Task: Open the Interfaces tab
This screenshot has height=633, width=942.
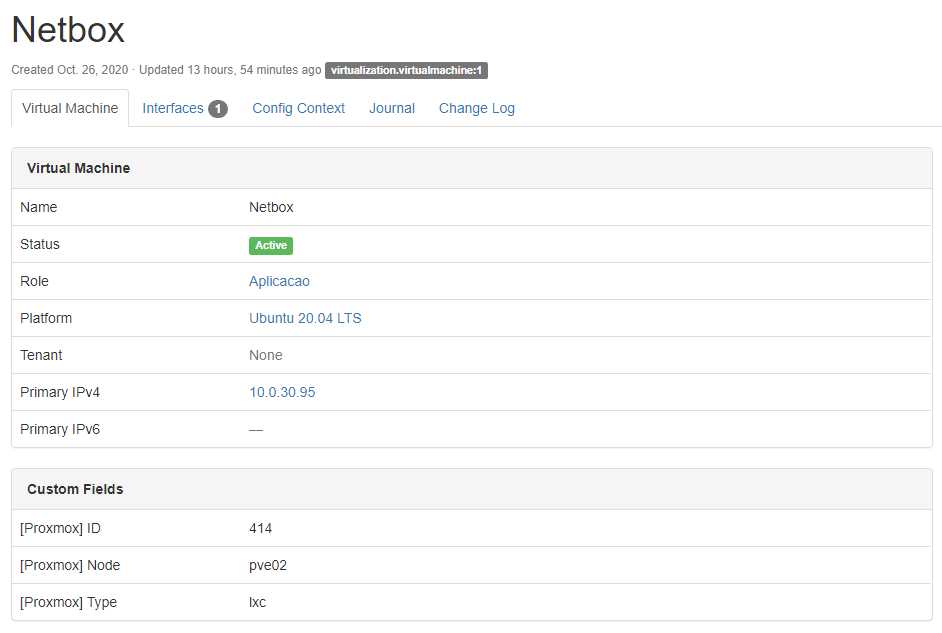Action: (x=184, y=108)
